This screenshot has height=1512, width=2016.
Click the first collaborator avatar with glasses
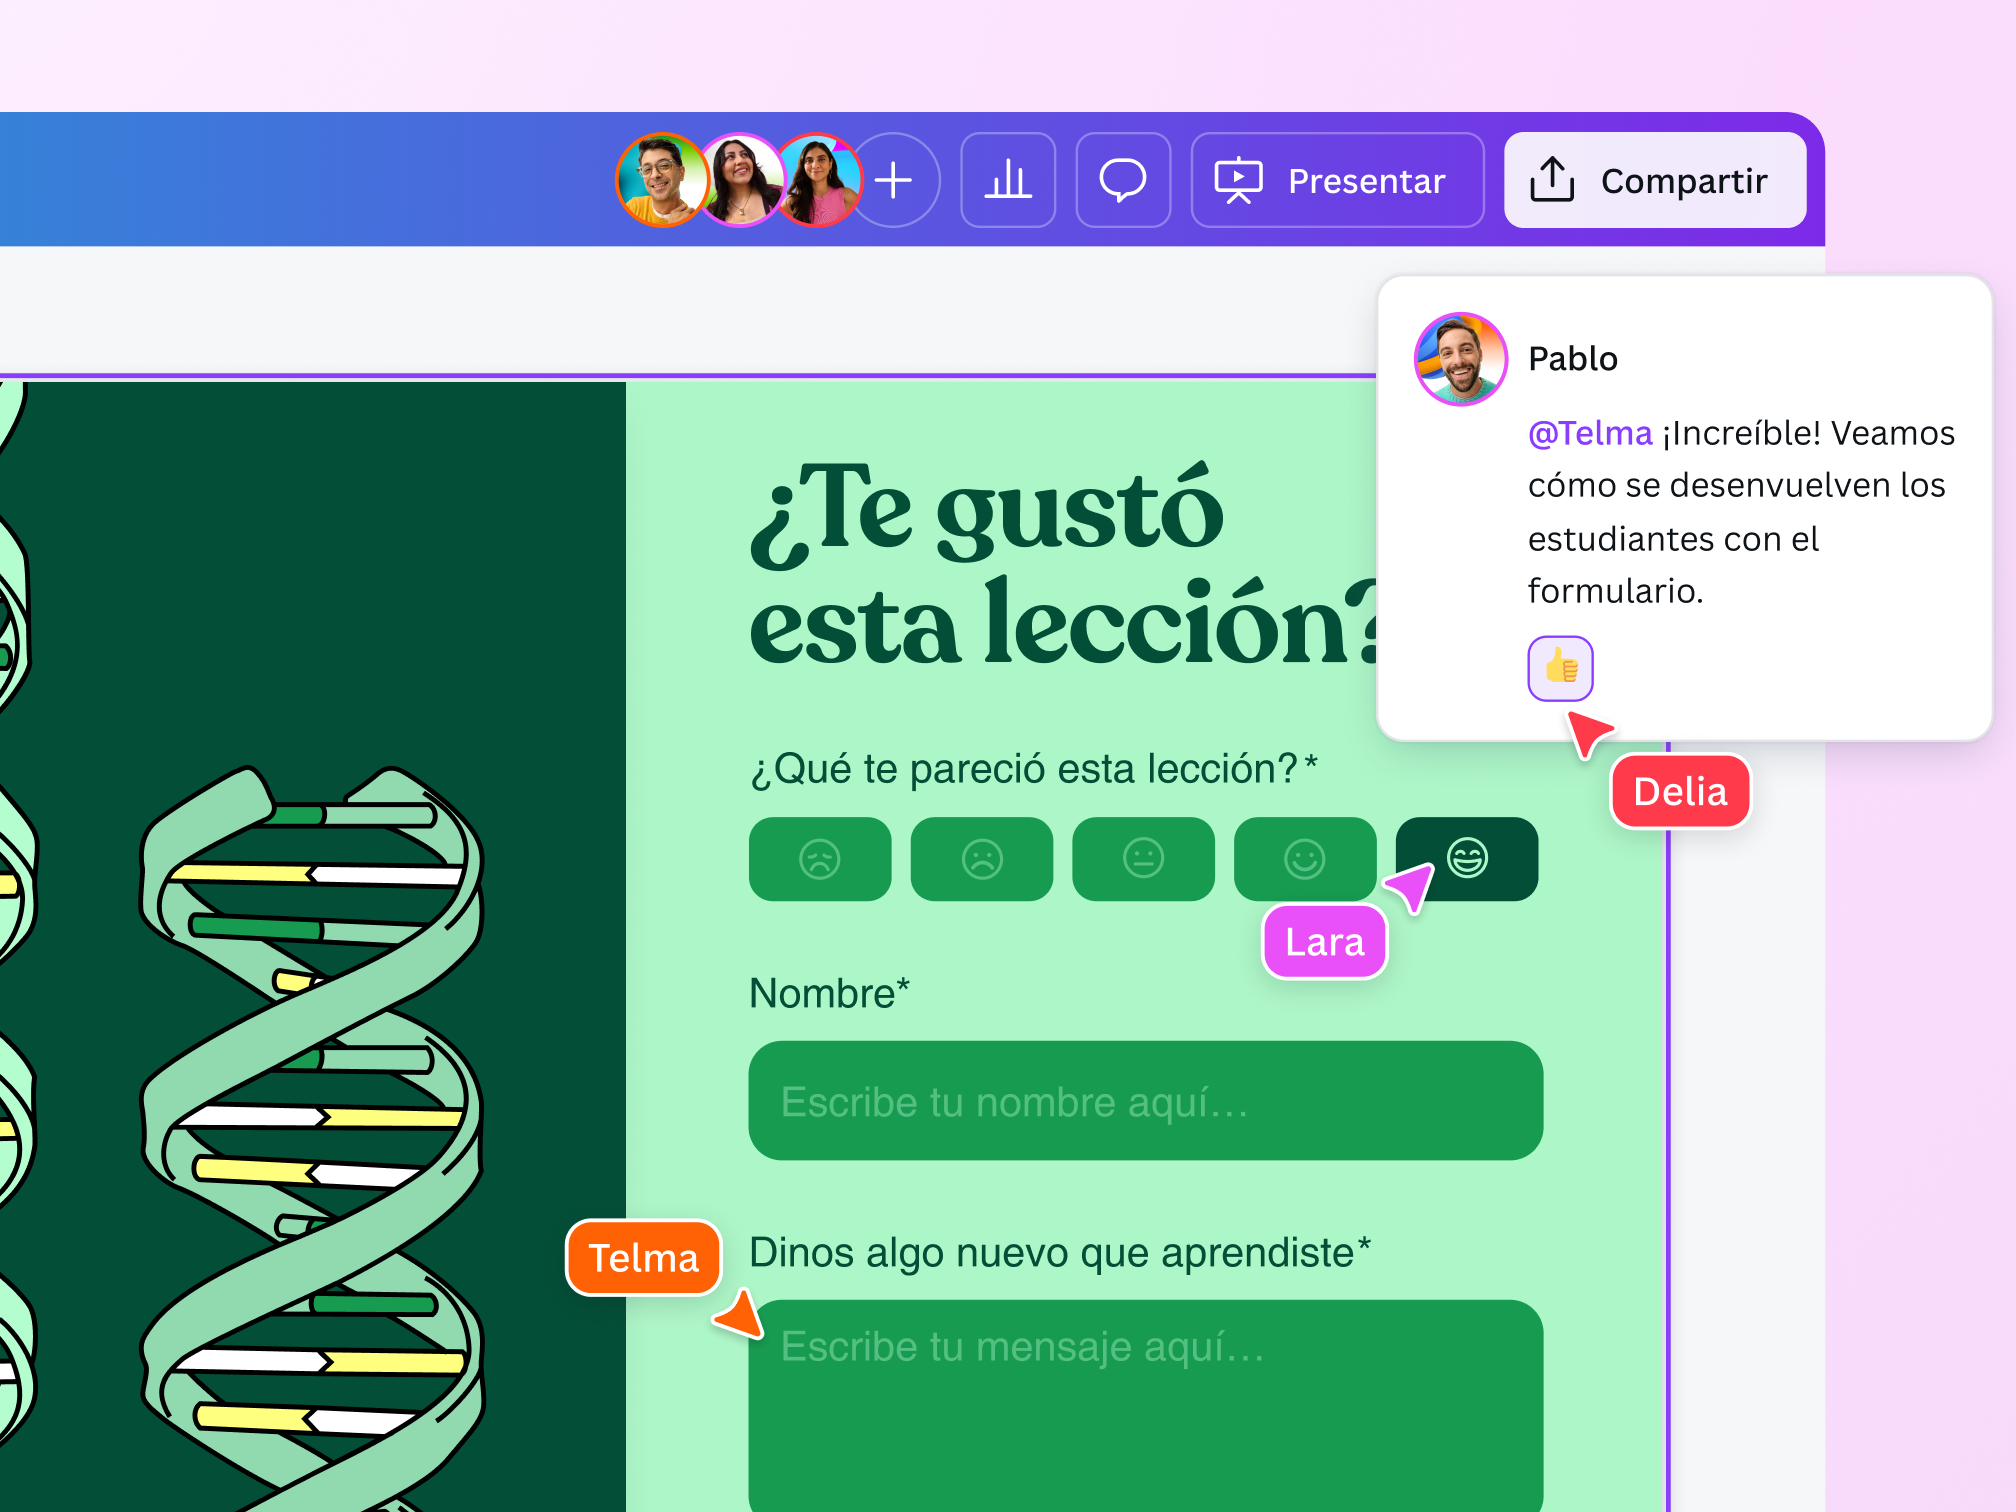click(660, 181)
